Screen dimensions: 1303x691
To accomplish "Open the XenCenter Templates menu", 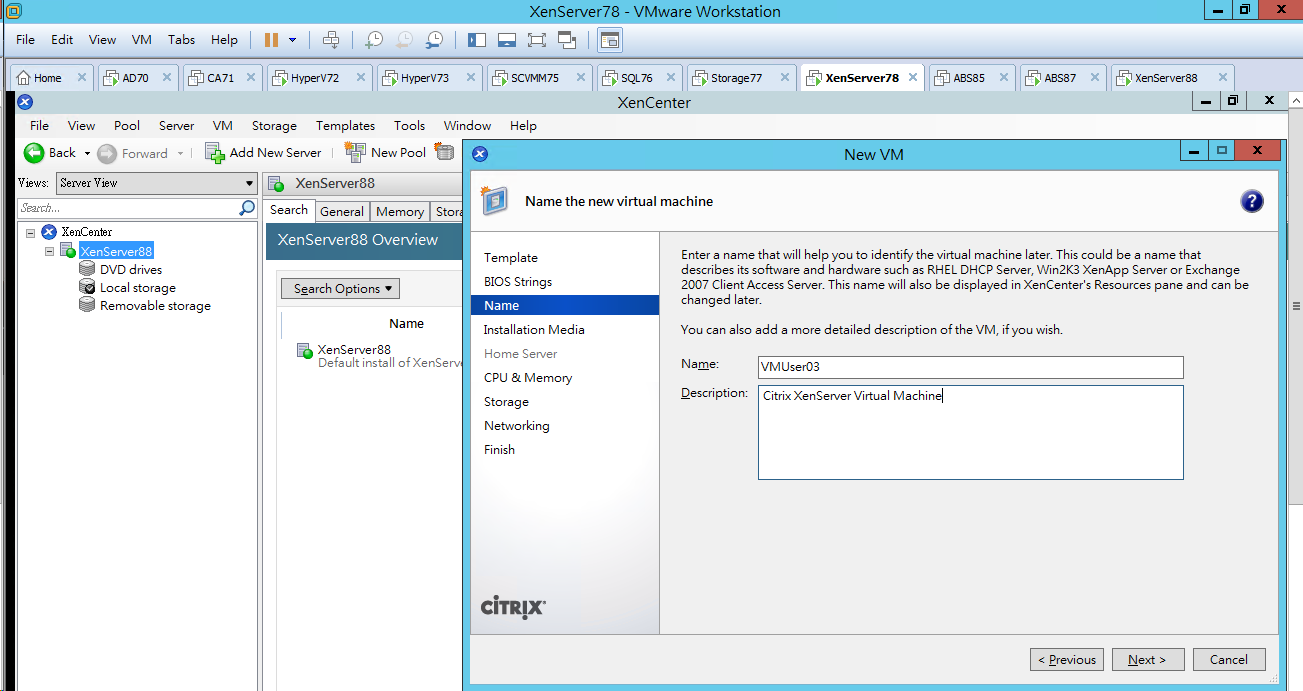I will 345,126.
